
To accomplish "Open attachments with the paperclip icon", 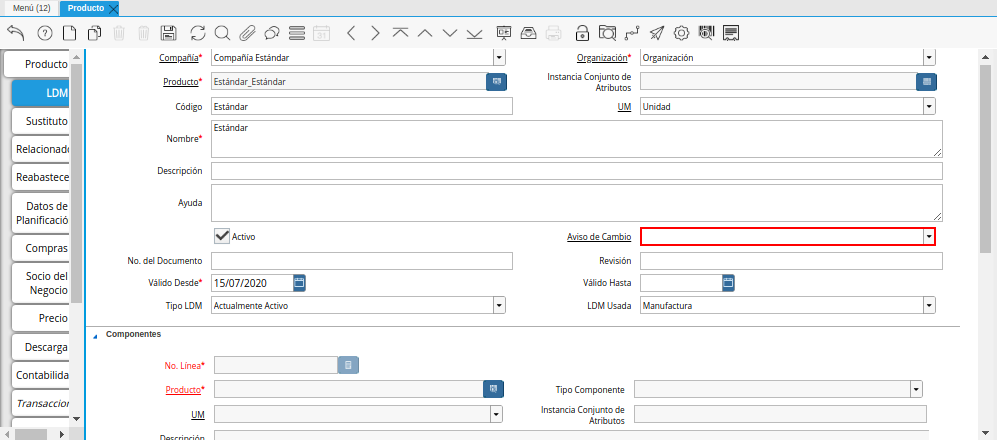I will click(x=247, y=33).
